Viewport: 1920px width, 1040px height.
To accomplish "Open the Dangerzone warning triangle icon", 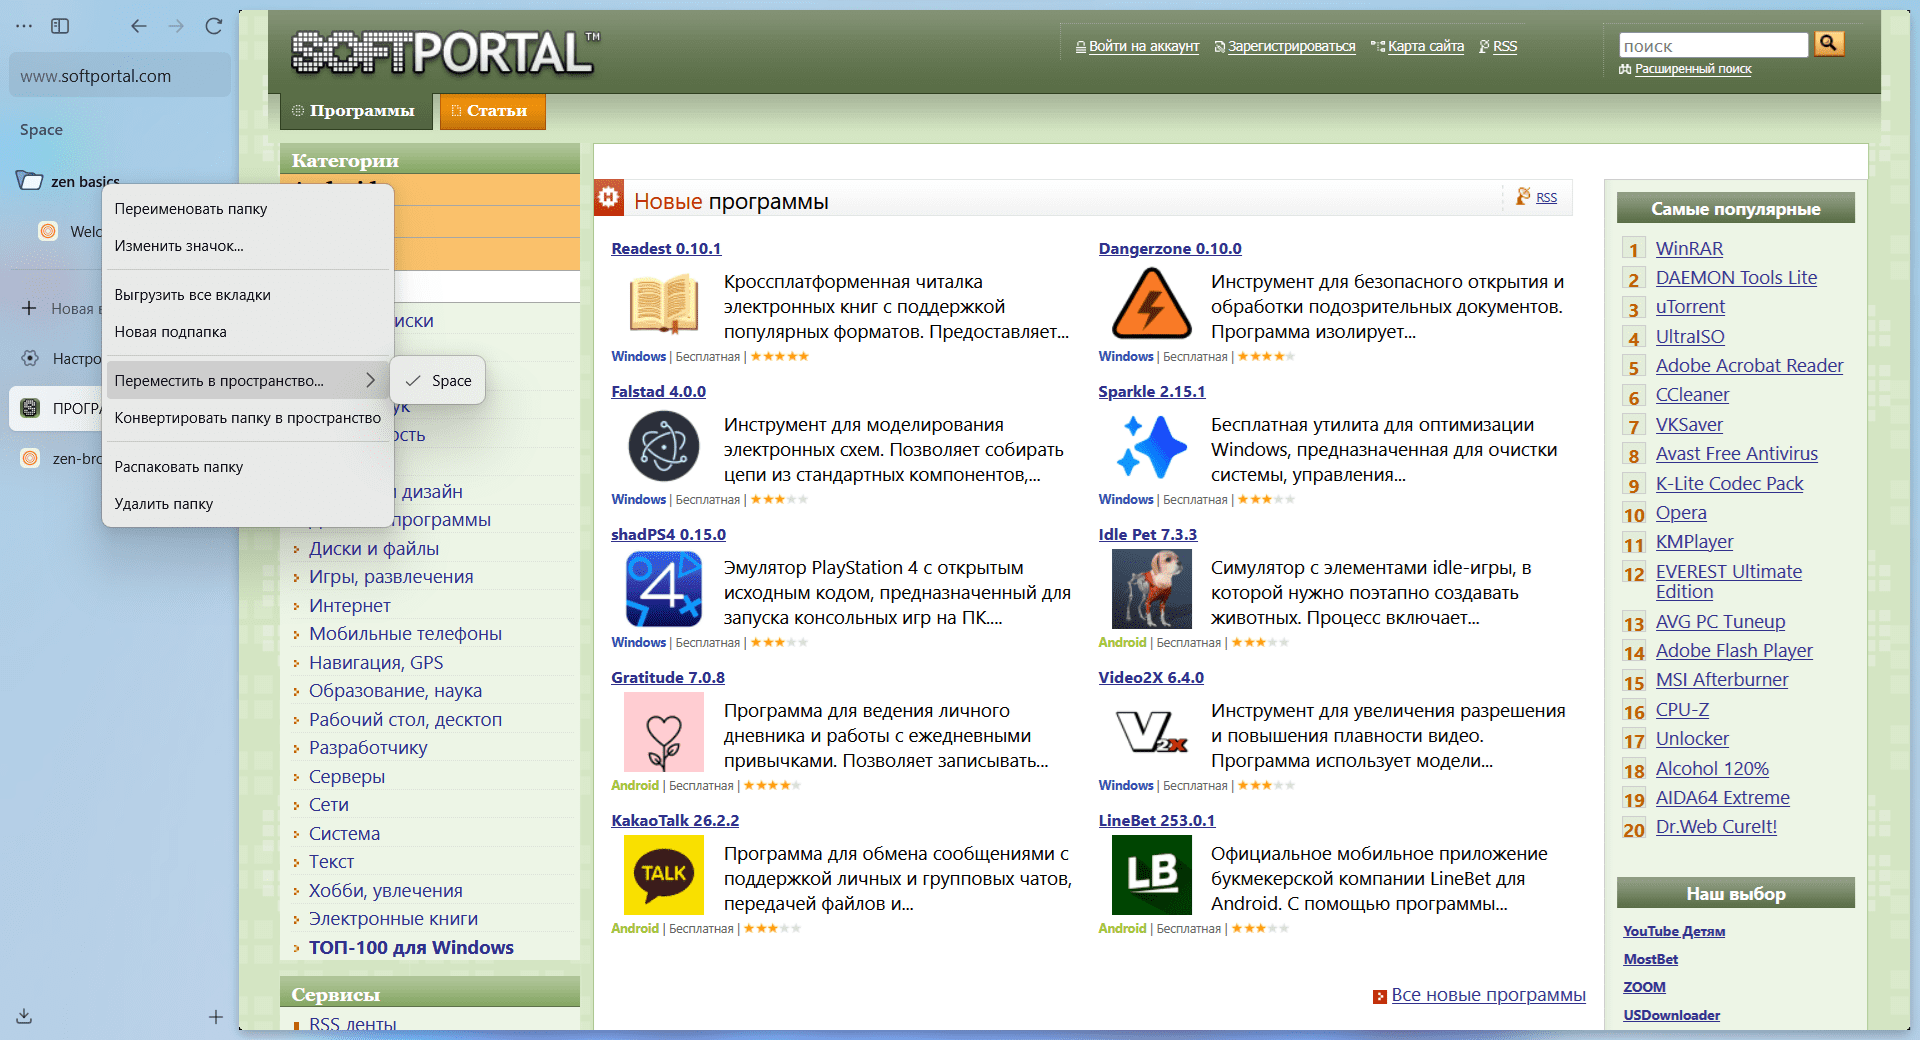I will click(x=1152, y=304).
